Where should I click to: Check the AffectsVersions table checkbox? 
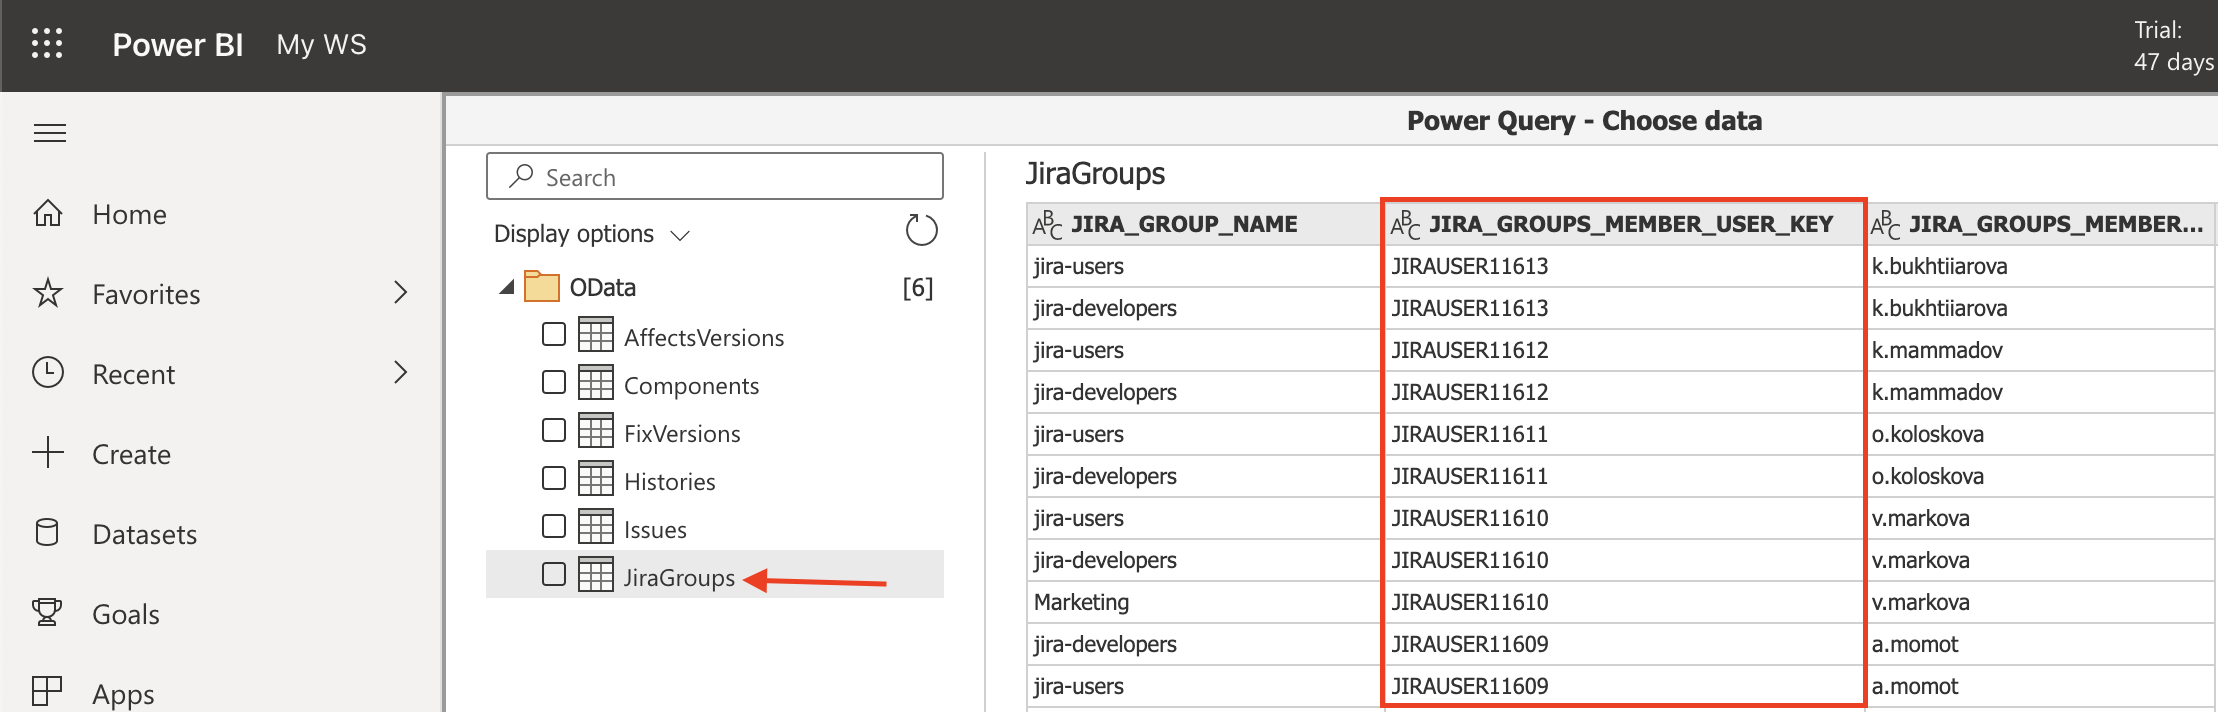[554, 335]
